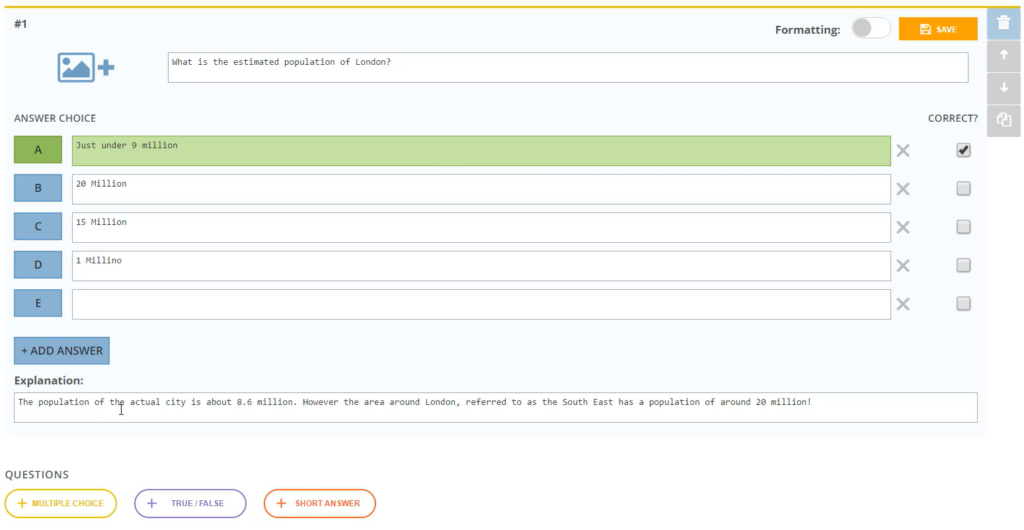Click the add image icon

tap(85, 67)
